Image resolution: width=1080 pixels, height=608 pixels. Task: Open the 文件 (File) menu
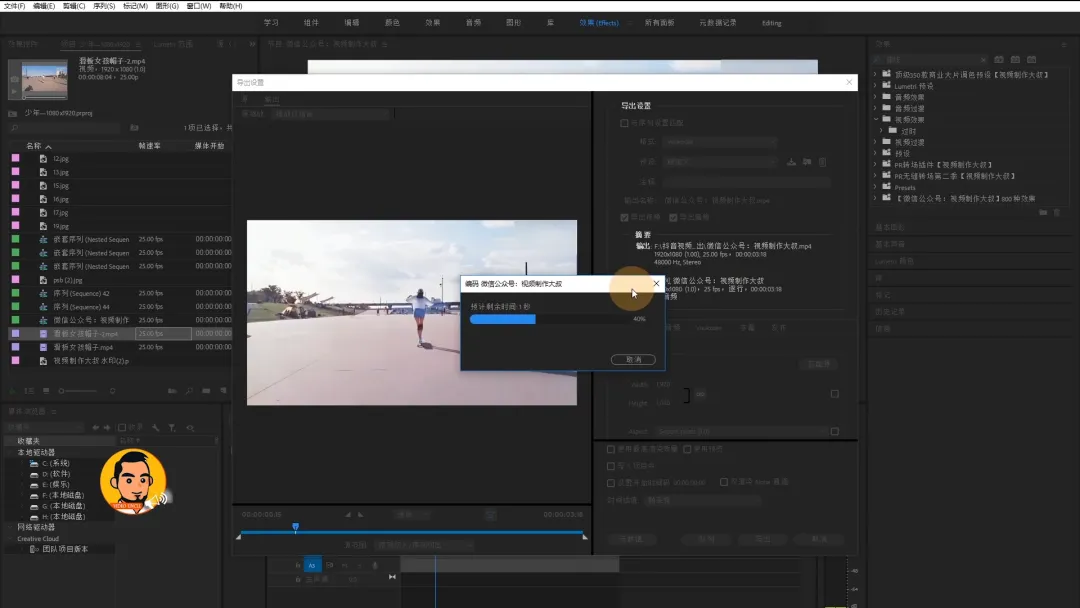[14, 6]
